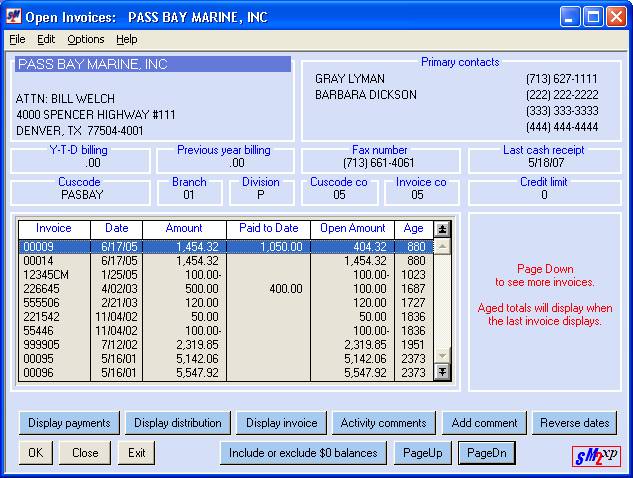Click the Cuscode field PASBAY
Viewport: 633px width, 478px height.
[81, 195]
